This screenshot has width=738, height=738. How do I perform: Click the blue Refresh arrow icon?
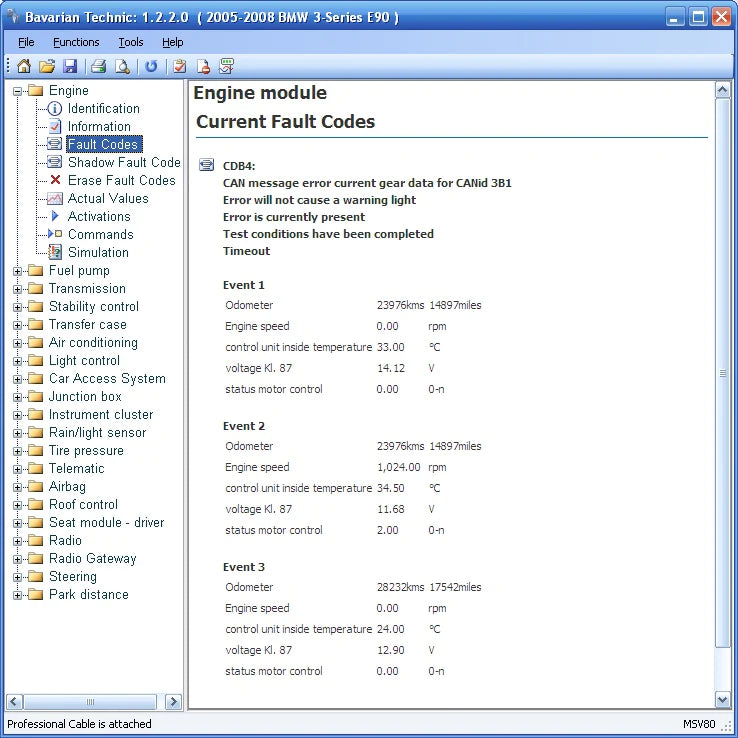click(151, 67)
